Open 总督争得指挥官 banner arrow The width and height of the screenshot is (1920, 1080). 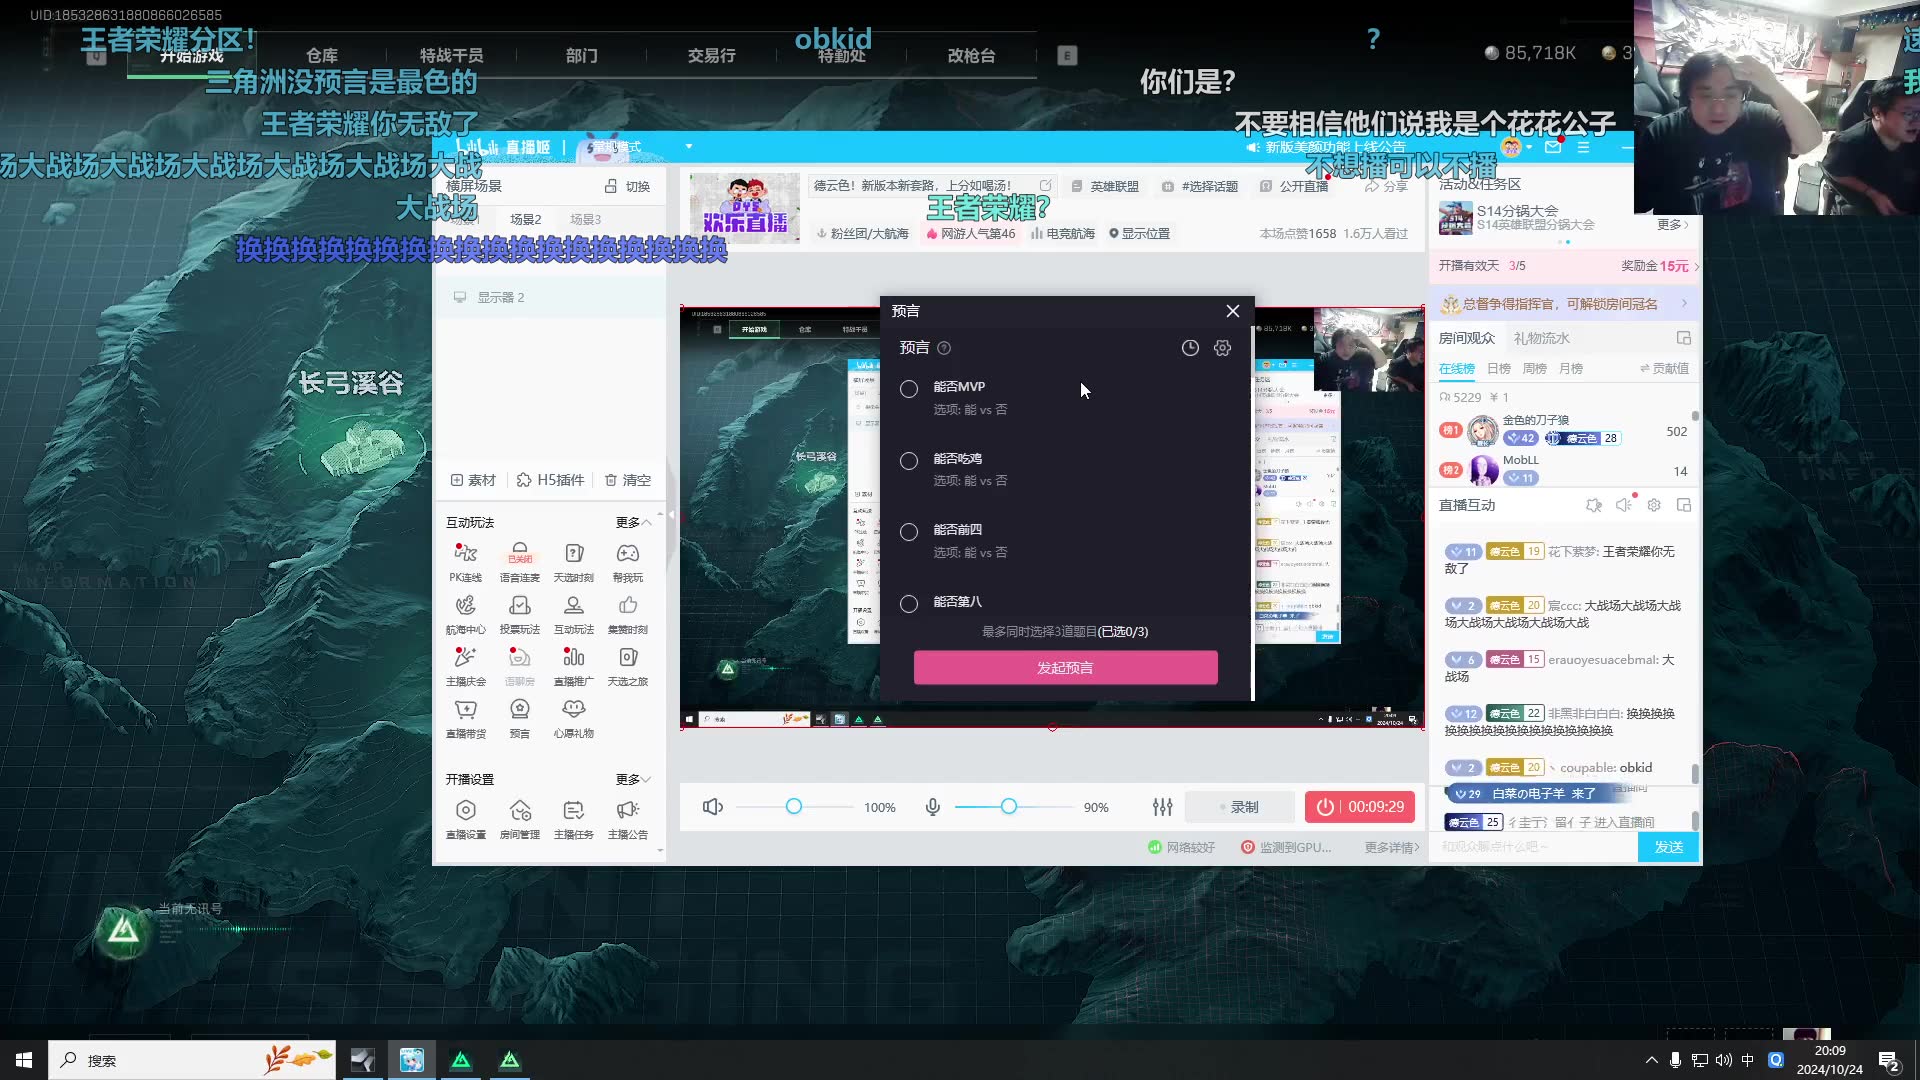coord(1685,303)
